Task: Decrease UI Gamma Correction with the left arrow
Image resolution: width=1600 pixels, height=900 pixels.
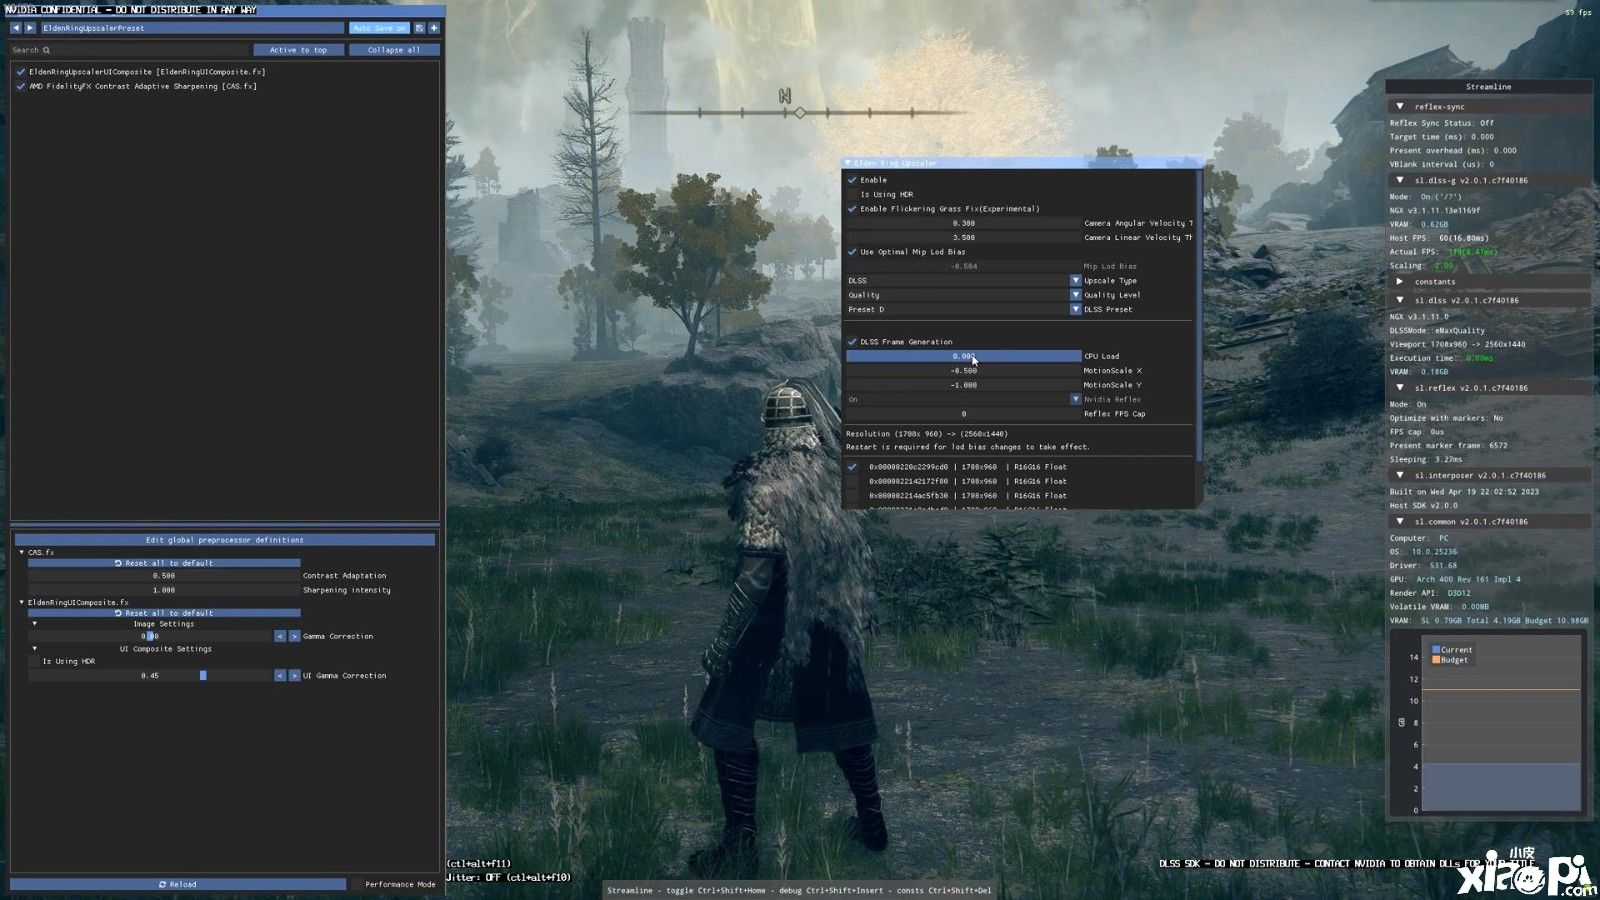Action: pos(280,676)
